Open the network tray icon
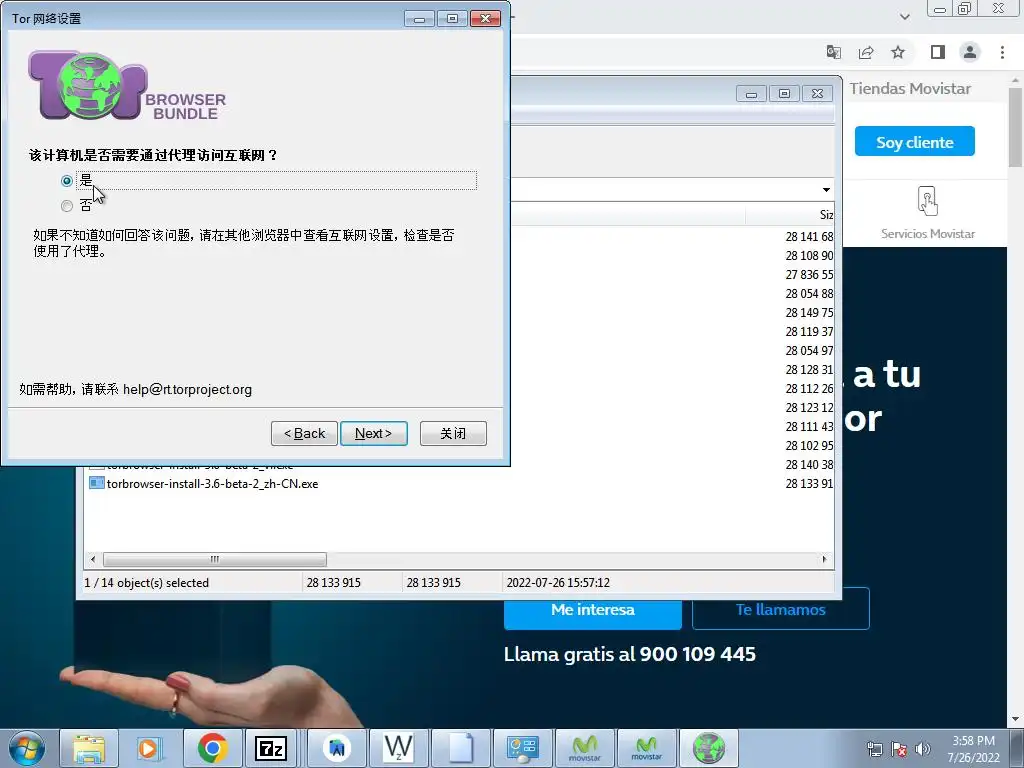 click(874, 749)
